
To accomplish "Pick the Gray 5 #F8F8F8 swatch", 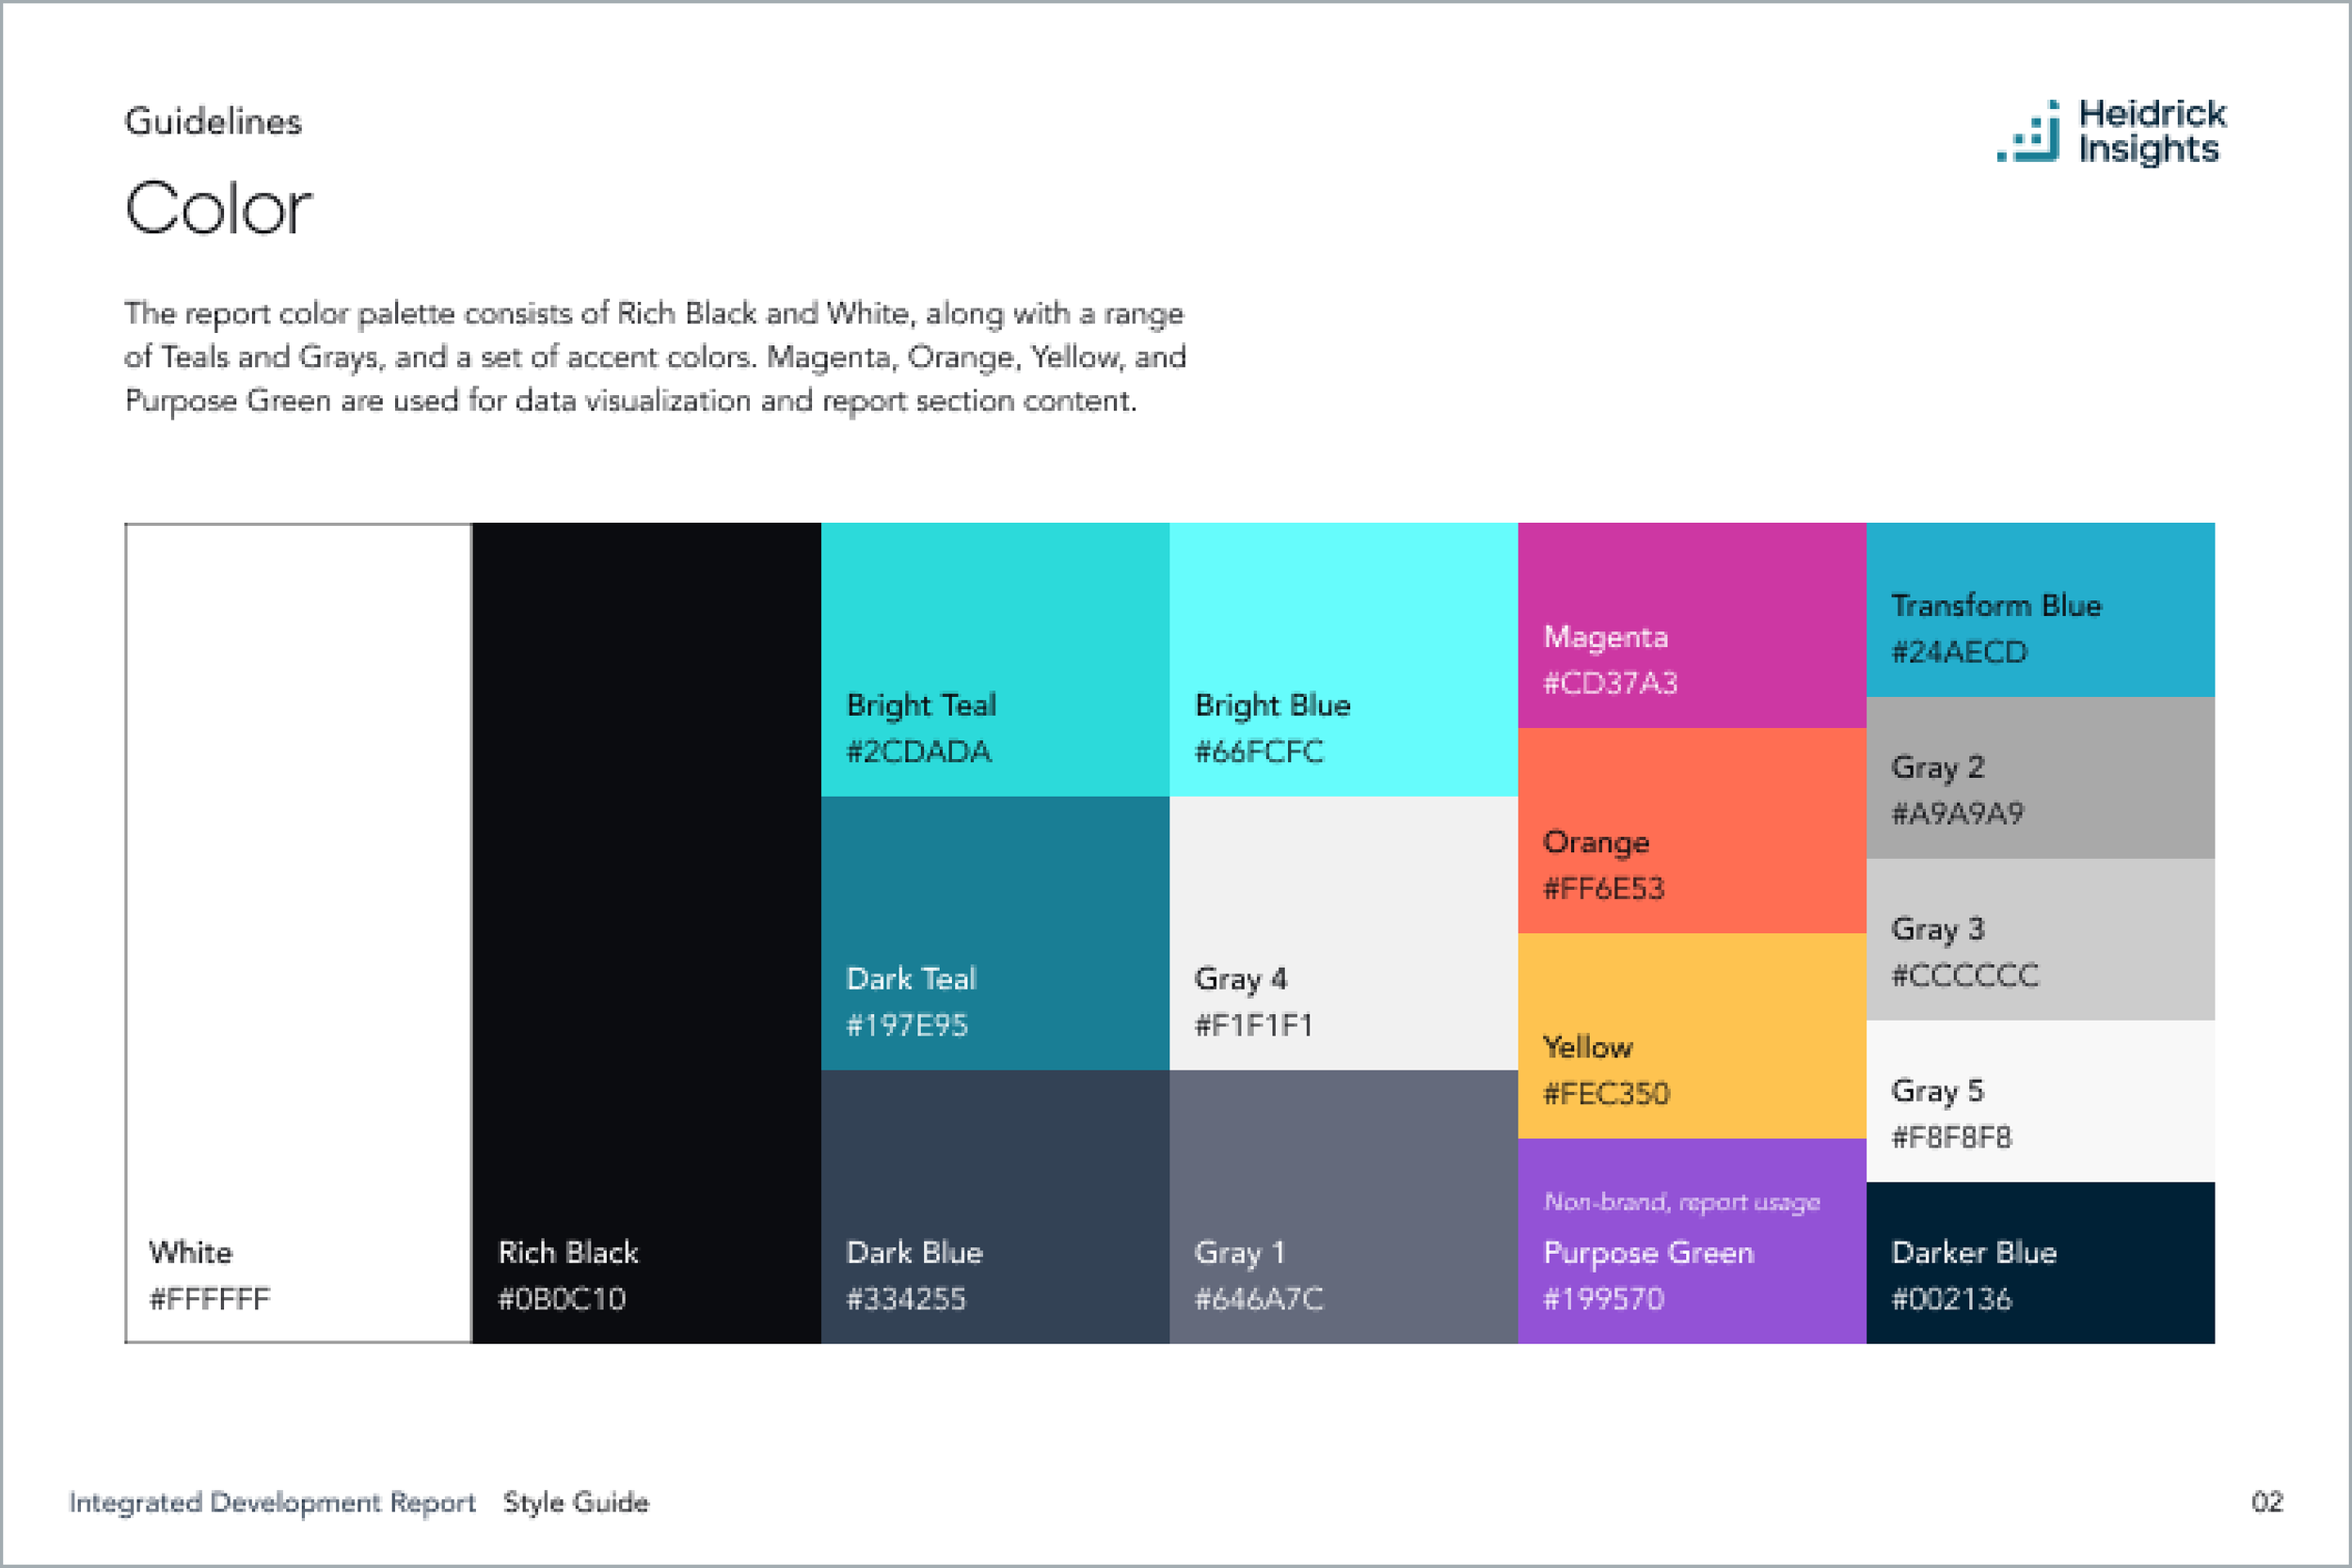I will coord(2039,1101).
